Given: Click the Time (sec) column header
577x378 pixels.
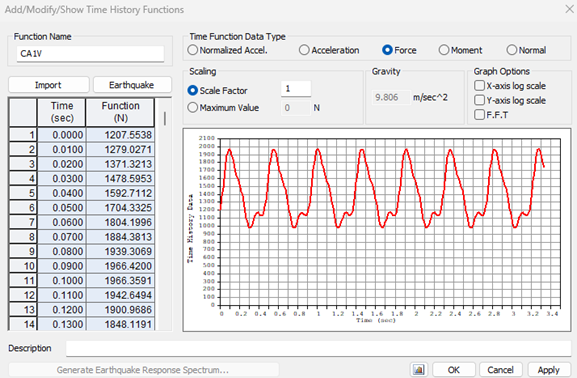Looking at the screenshot, I should [61, 112].
